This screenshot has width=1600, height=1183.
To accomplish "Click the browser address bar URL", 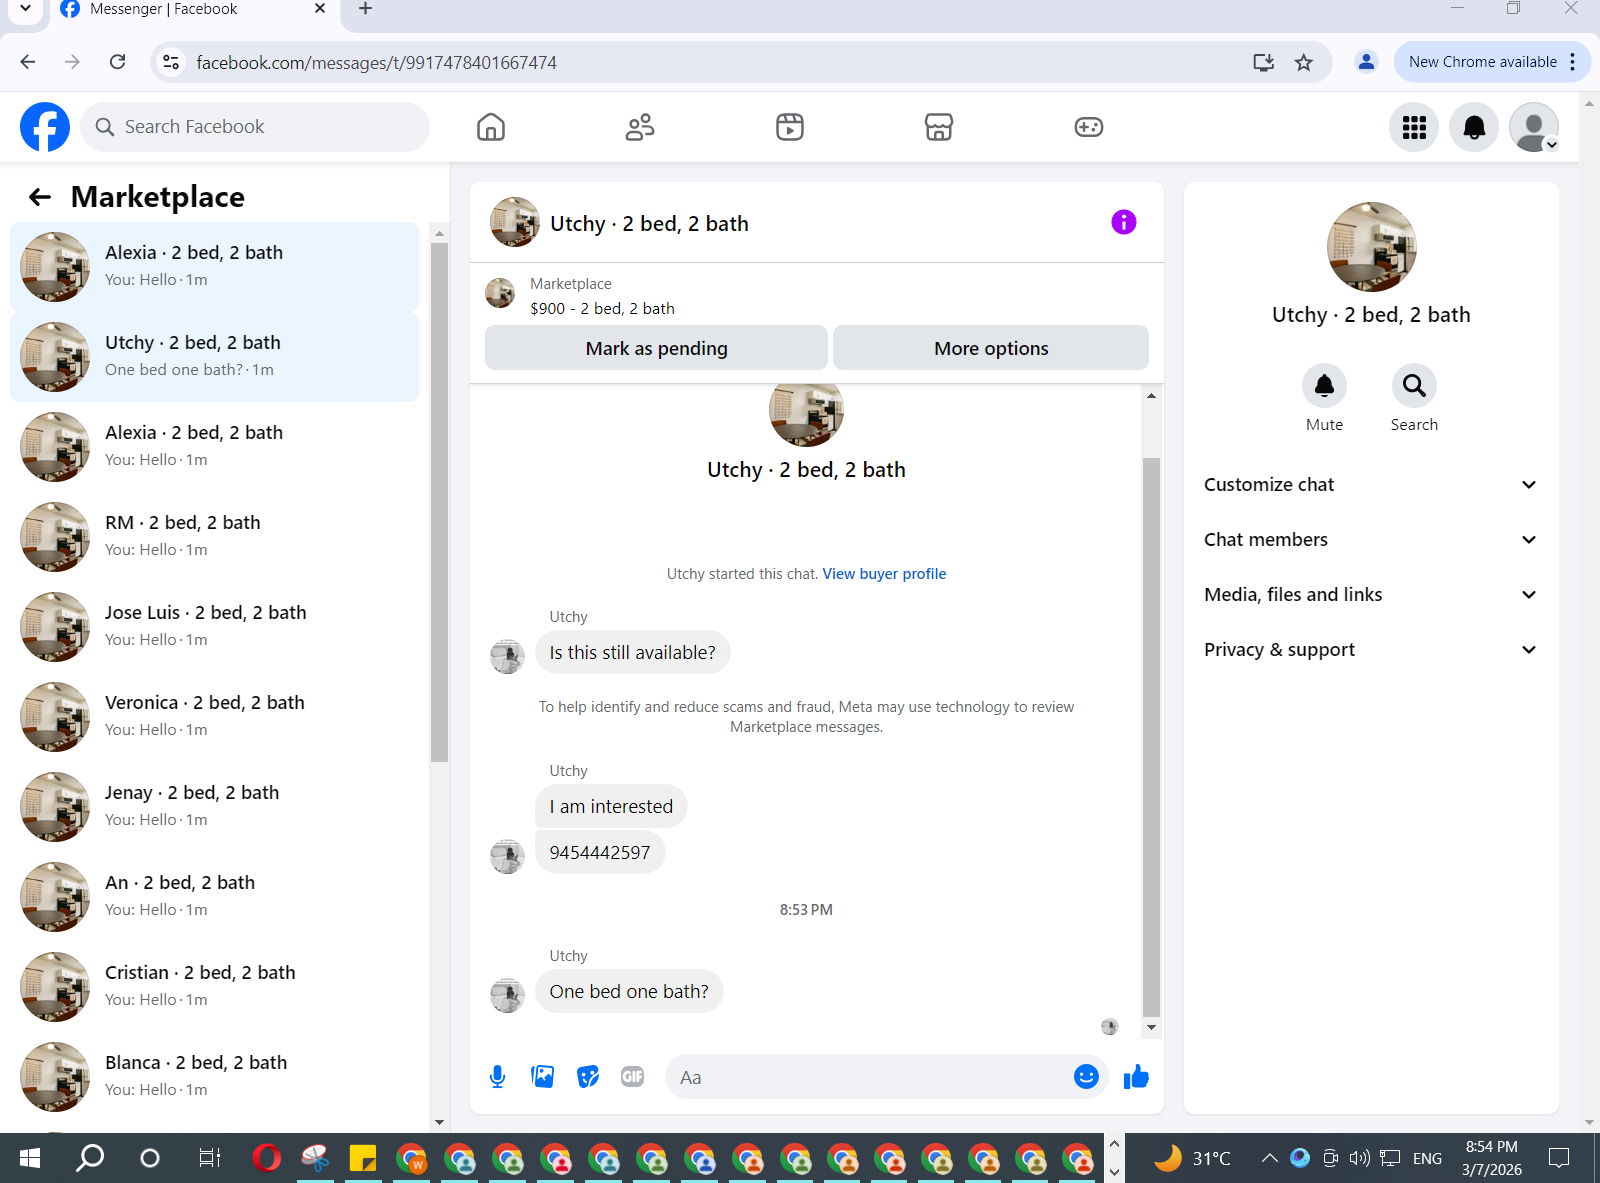I will 376,62.
